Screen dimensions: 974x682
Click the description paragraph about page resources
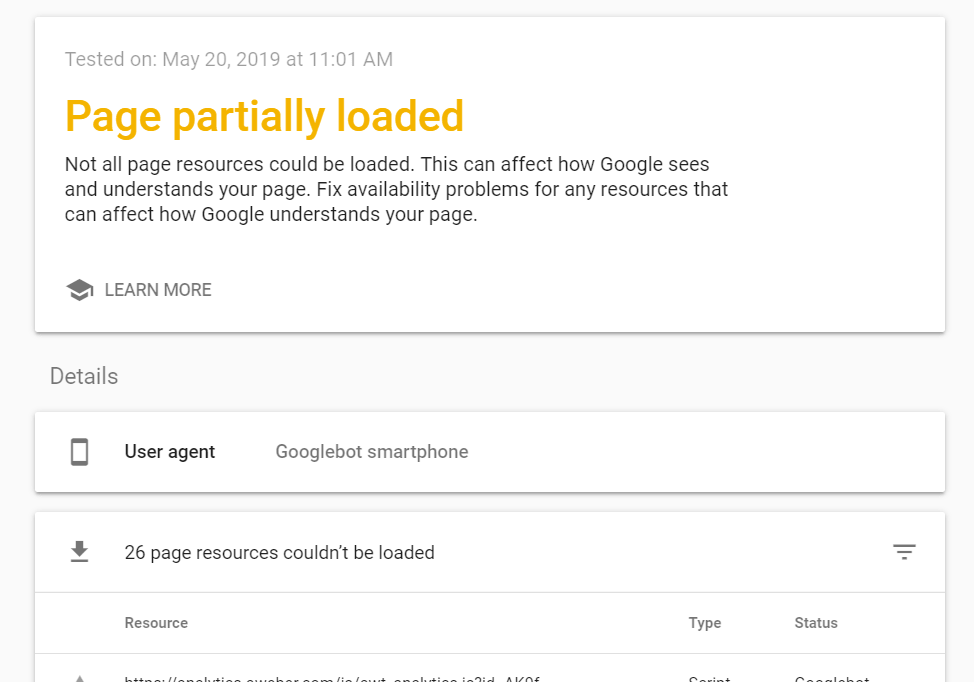(x=396, y=188)
